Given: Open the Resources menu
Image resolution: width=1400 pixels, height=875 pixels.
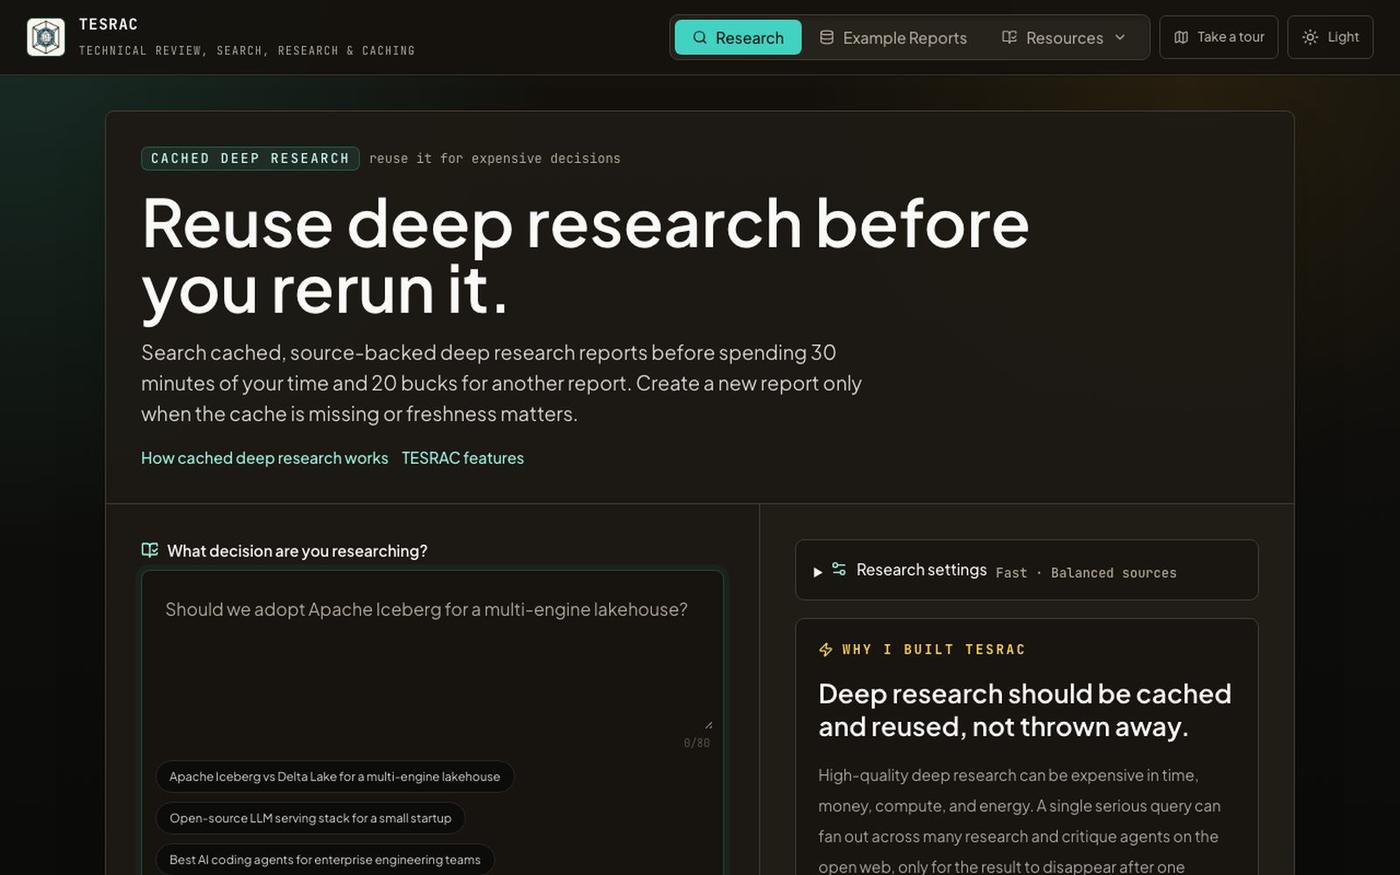Looking at the screenshot, I should click(1064, 37).
